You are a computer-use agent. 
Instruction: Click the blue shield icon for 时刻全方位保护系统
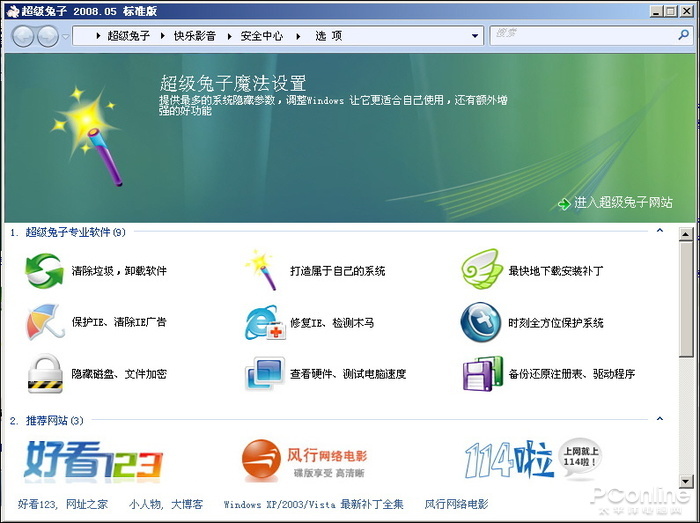480,323
